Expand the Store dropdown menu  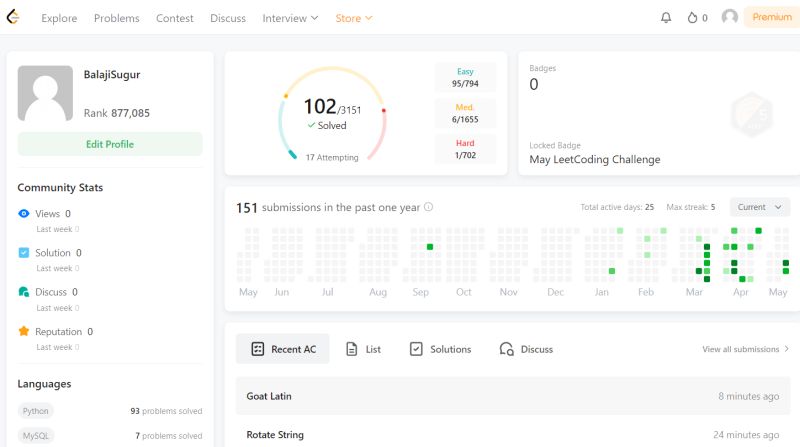pos(354,18)
